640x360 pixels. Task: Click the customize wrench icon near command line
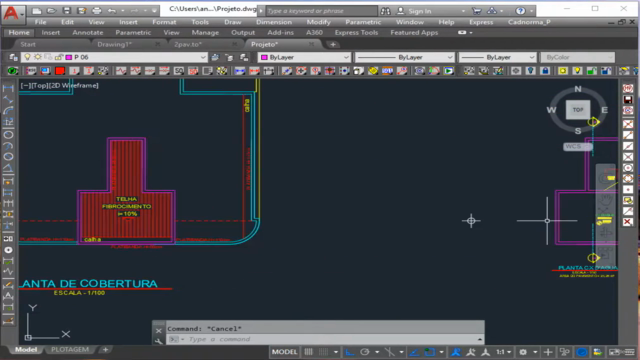(x=158, y=341)
